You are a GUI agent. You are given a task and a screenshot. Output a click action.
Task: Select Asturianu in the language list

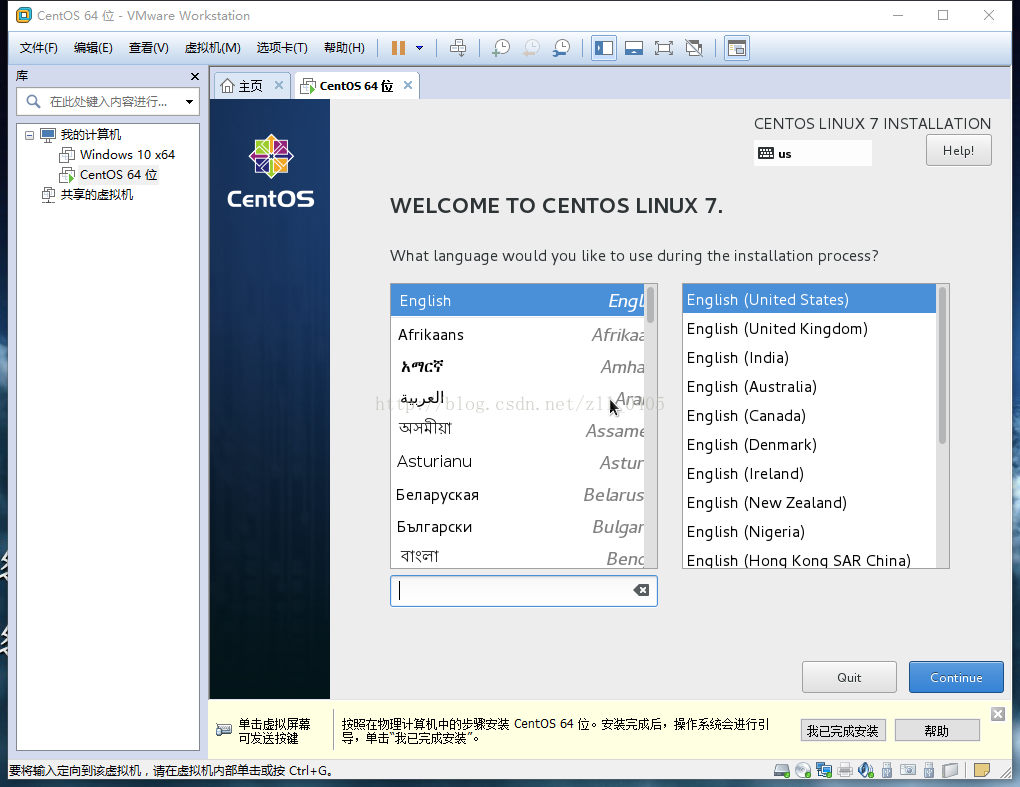tap(517, 462)
